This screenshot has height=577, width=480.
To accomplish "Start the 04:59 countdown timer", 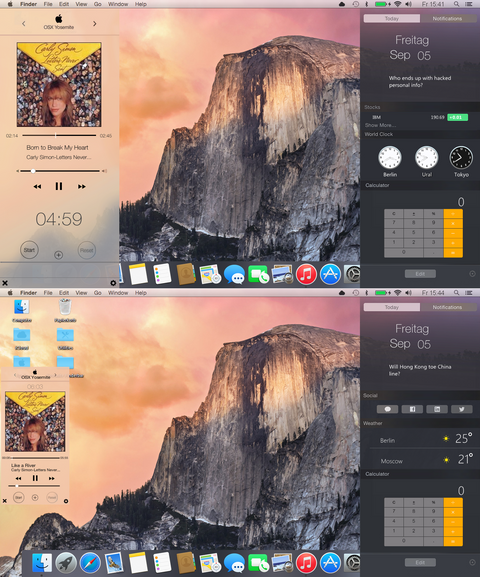I will [29, 250].
